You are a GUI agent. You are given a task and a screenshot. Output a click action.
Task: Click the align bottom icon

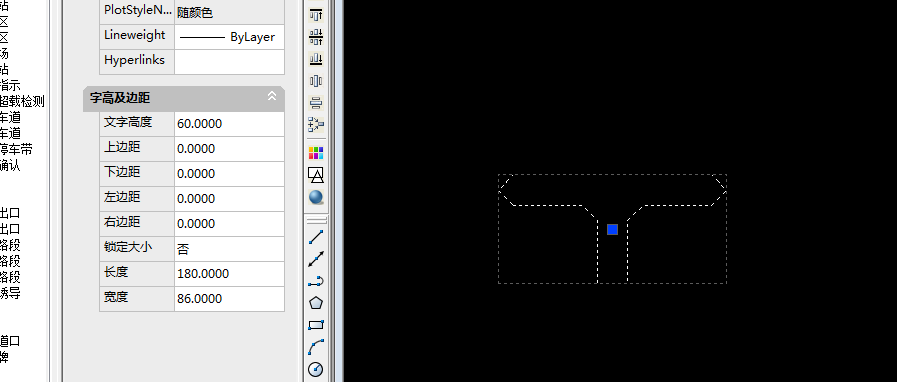click(316, 58)
